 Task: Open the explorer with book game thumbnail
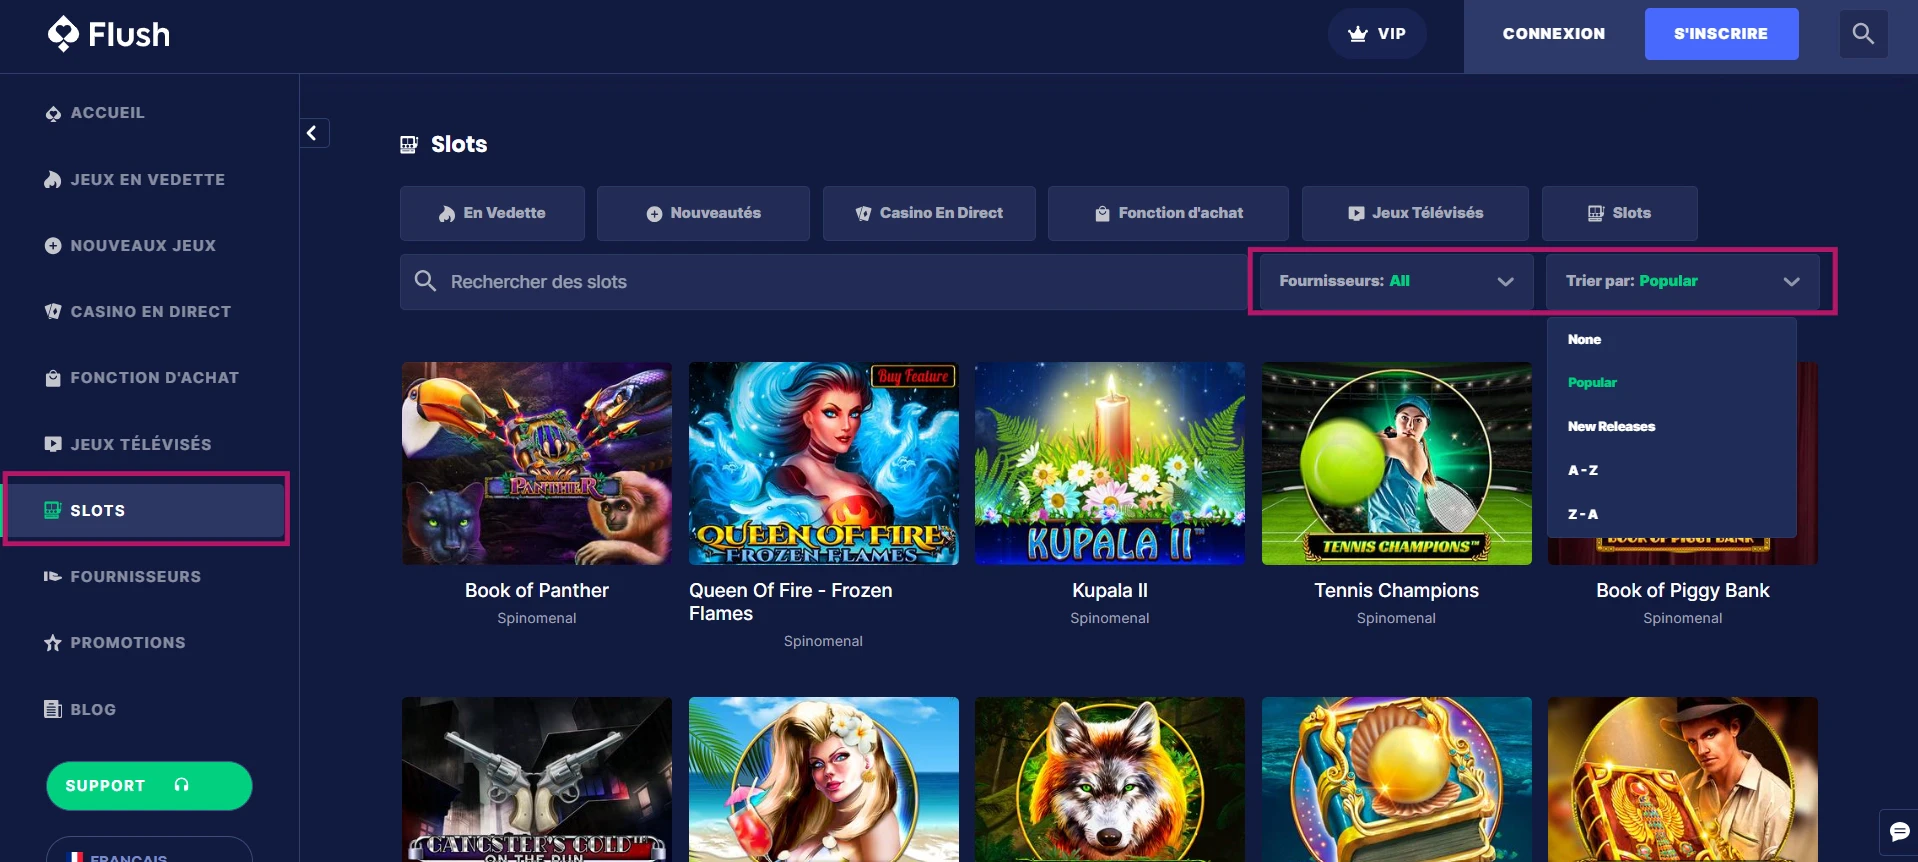[x=1683, y=780]
